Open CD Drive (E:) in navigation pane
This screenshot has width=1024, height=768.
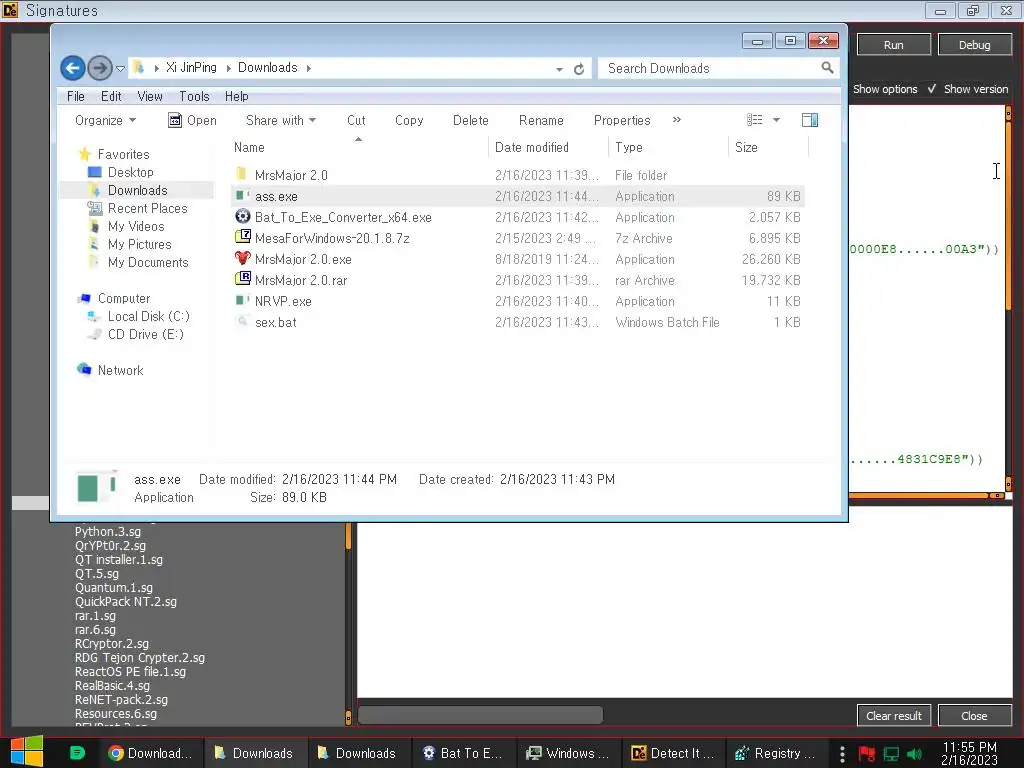(x=145, y=334)
